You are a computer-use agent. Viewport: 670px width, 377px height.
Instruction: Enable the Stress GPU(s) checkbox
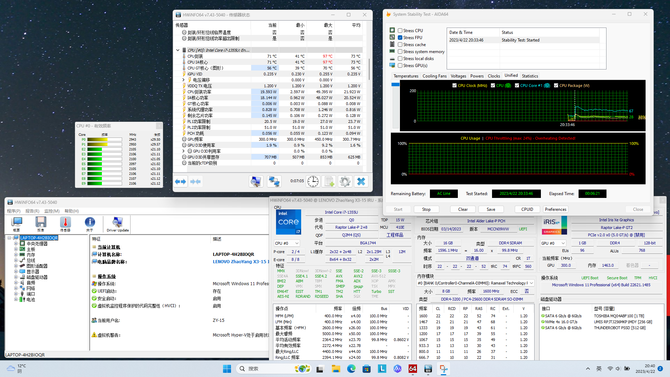click(400, 65)
